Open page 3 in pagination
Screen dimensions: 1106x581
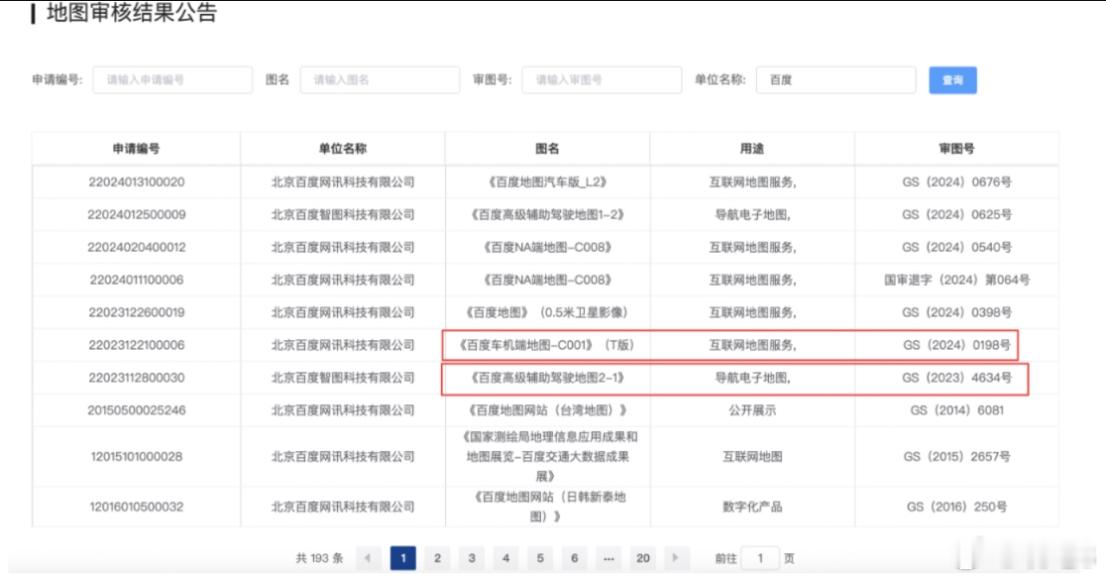click(471, 558)
